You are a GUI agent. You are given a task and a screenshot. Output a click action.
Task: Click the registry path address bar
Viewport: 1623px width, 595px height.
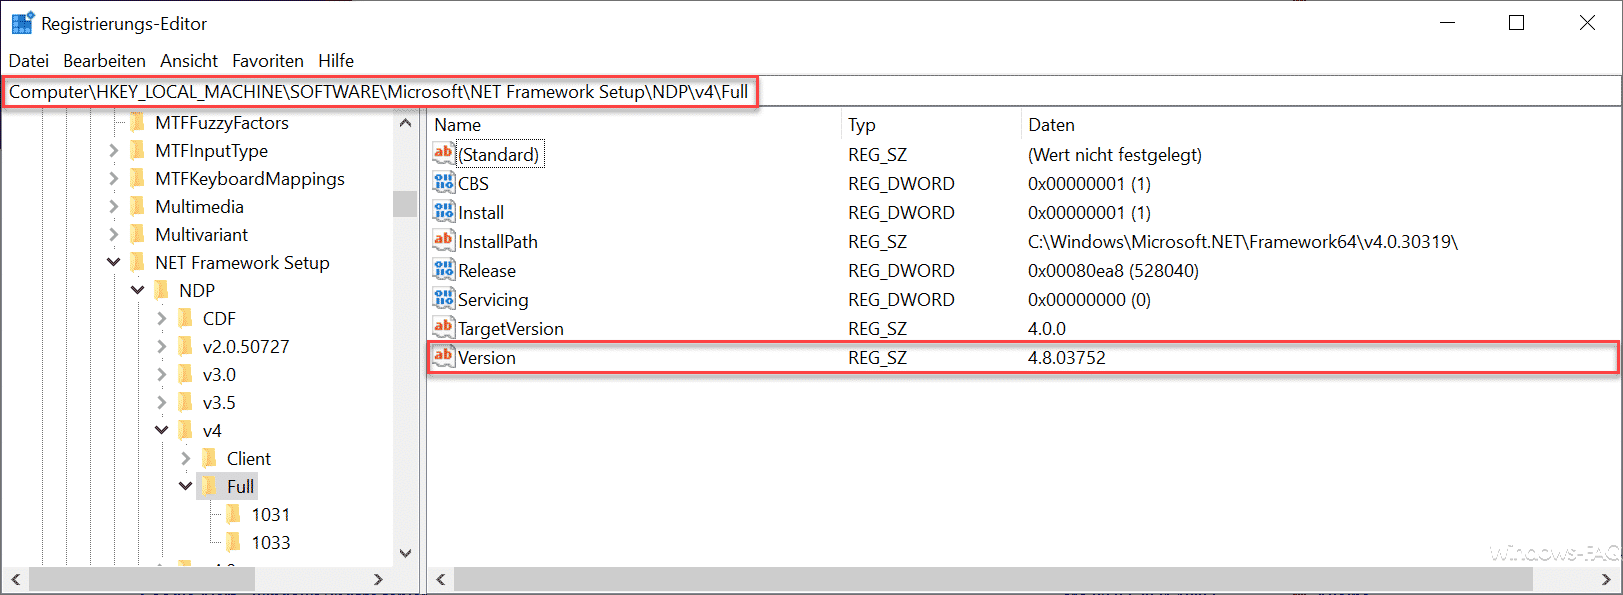(811, 92)
